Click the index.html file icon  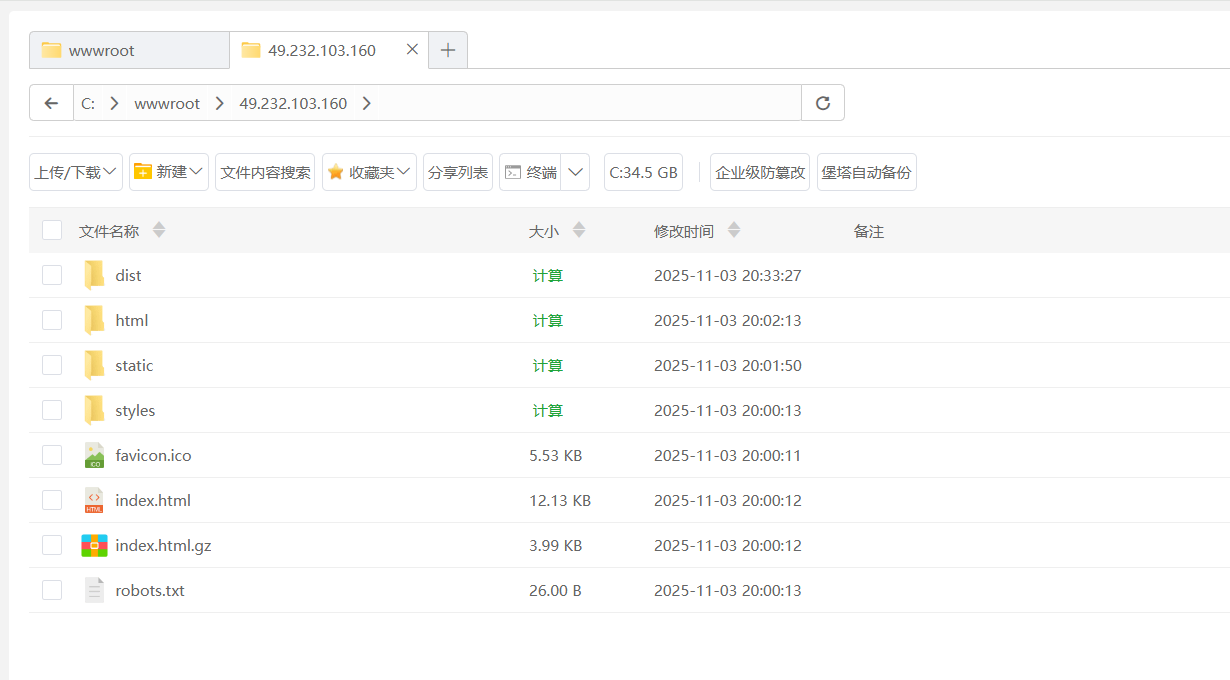(x=94, y=500)
